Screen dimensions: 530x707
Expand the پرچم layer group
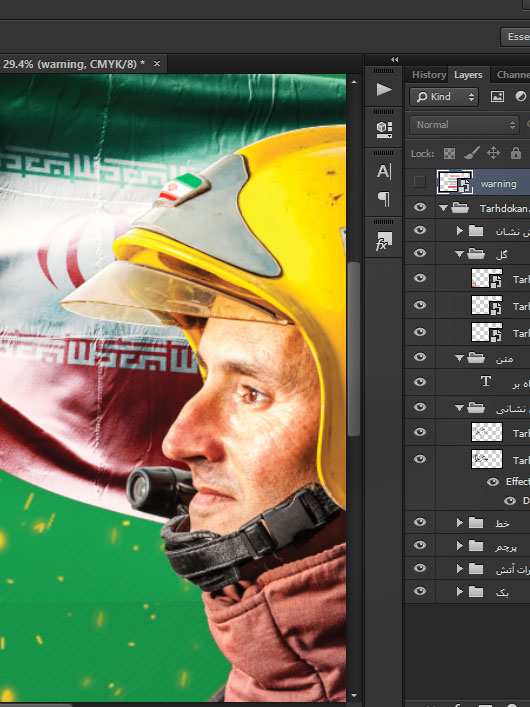(460, 546)
